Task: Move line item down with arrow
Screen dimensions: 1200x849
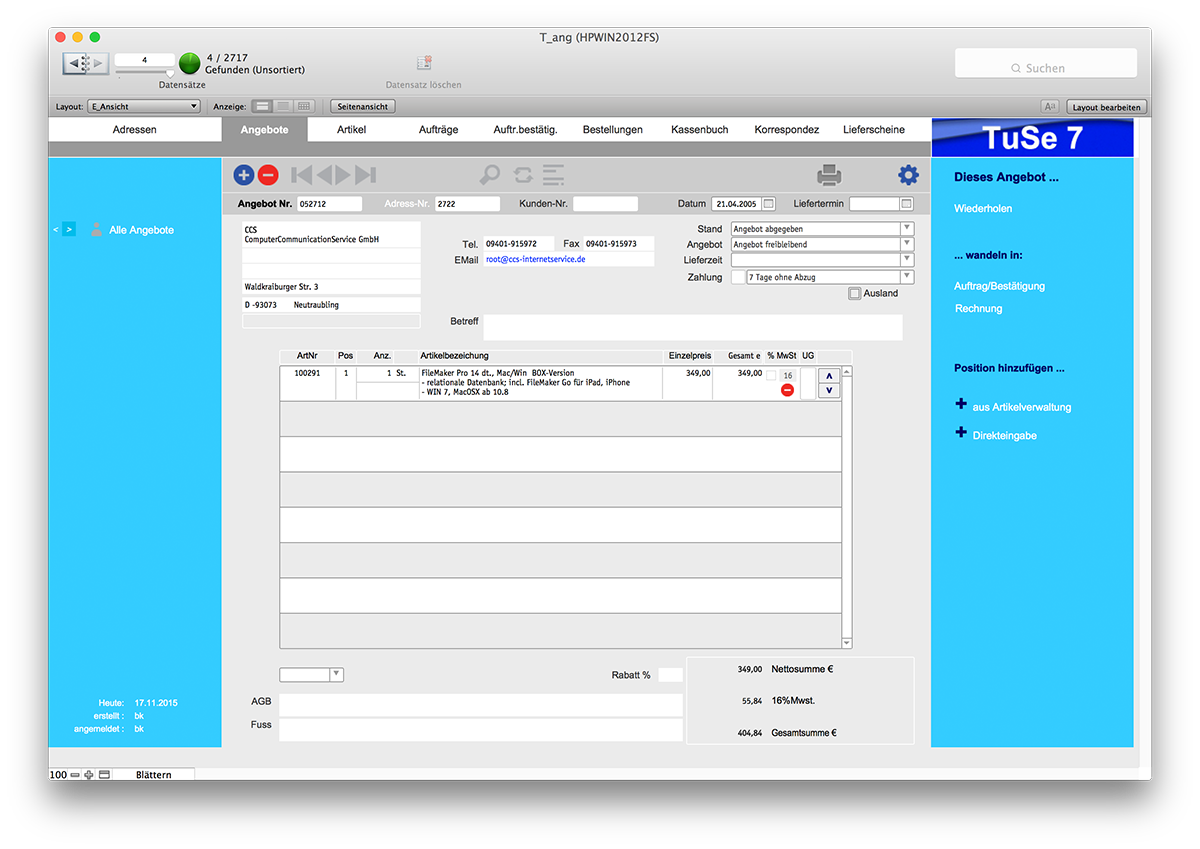Action: click(x=829, y=391)
